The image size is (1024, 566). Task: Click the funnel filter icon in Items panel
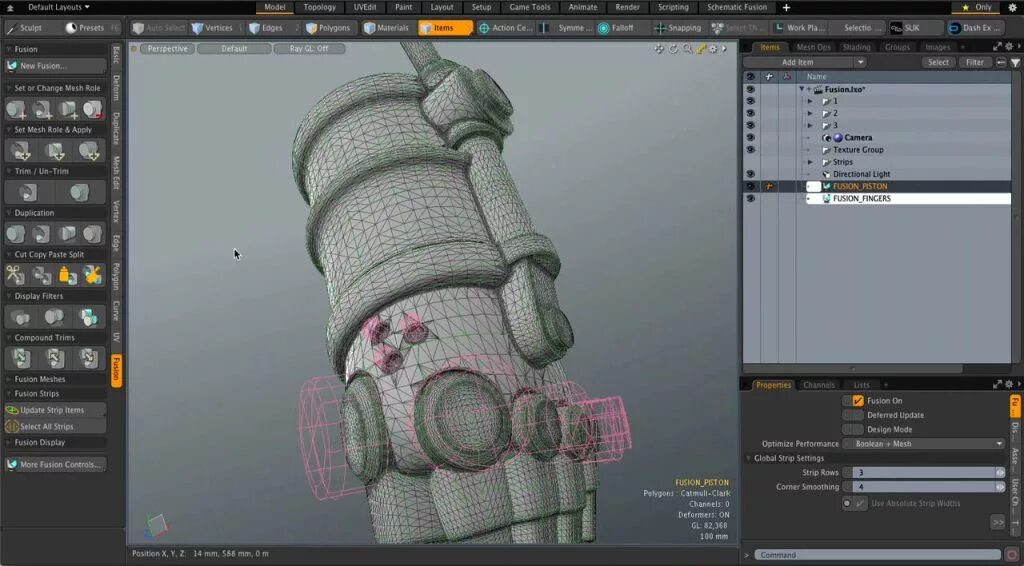pos(1016,63)
